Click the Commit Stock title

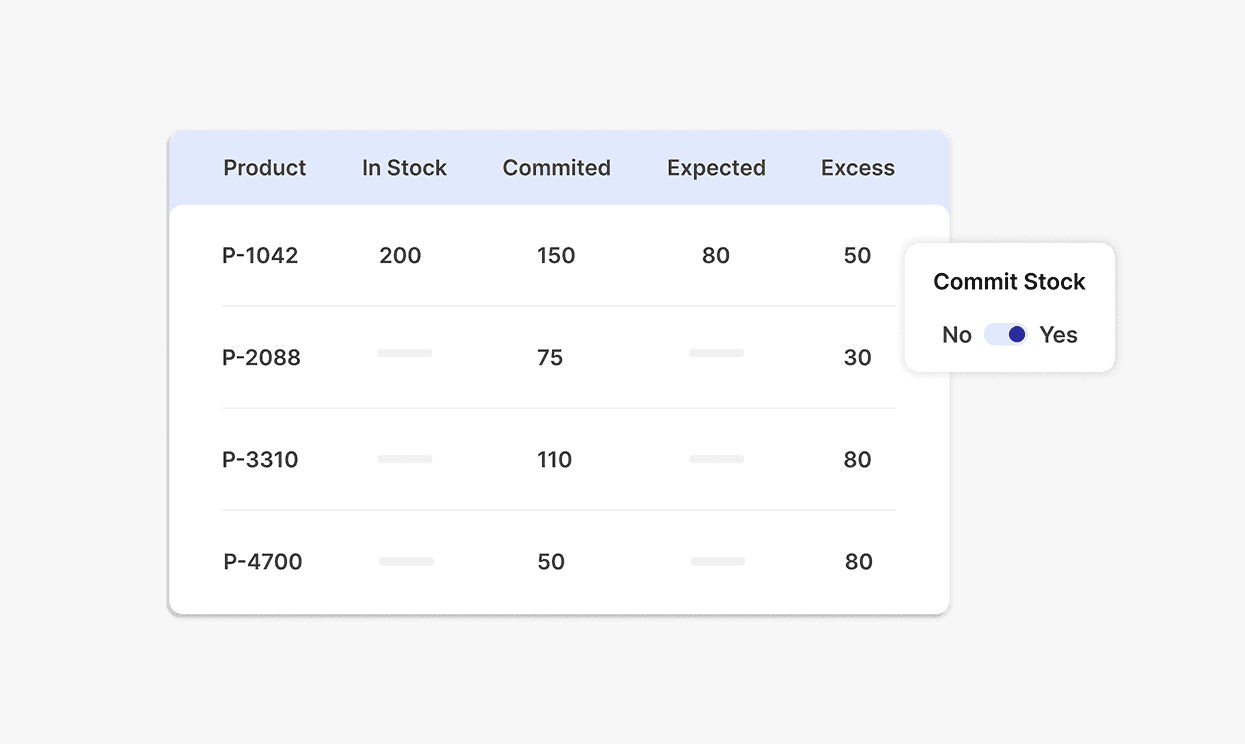pos(1009,282)
